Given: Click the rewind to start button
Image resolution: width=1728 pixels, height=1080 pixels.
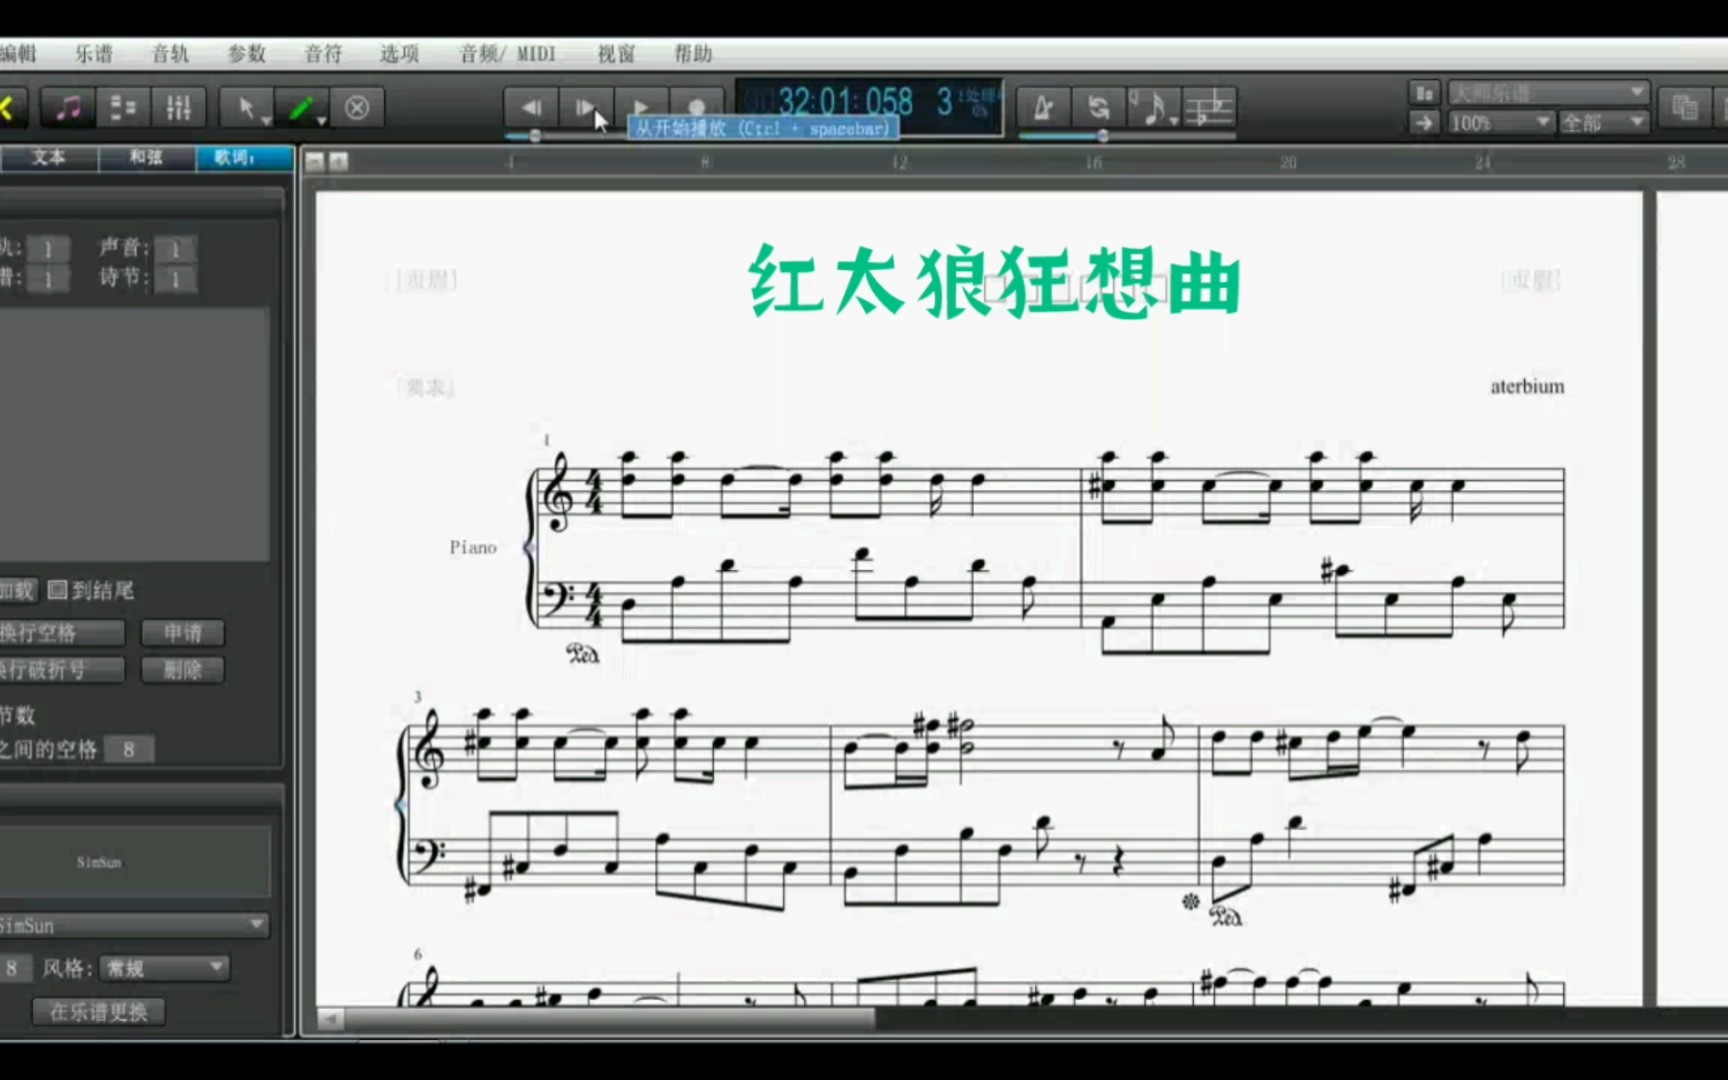Looking at the screenshot, I should (x=532, y=107).
